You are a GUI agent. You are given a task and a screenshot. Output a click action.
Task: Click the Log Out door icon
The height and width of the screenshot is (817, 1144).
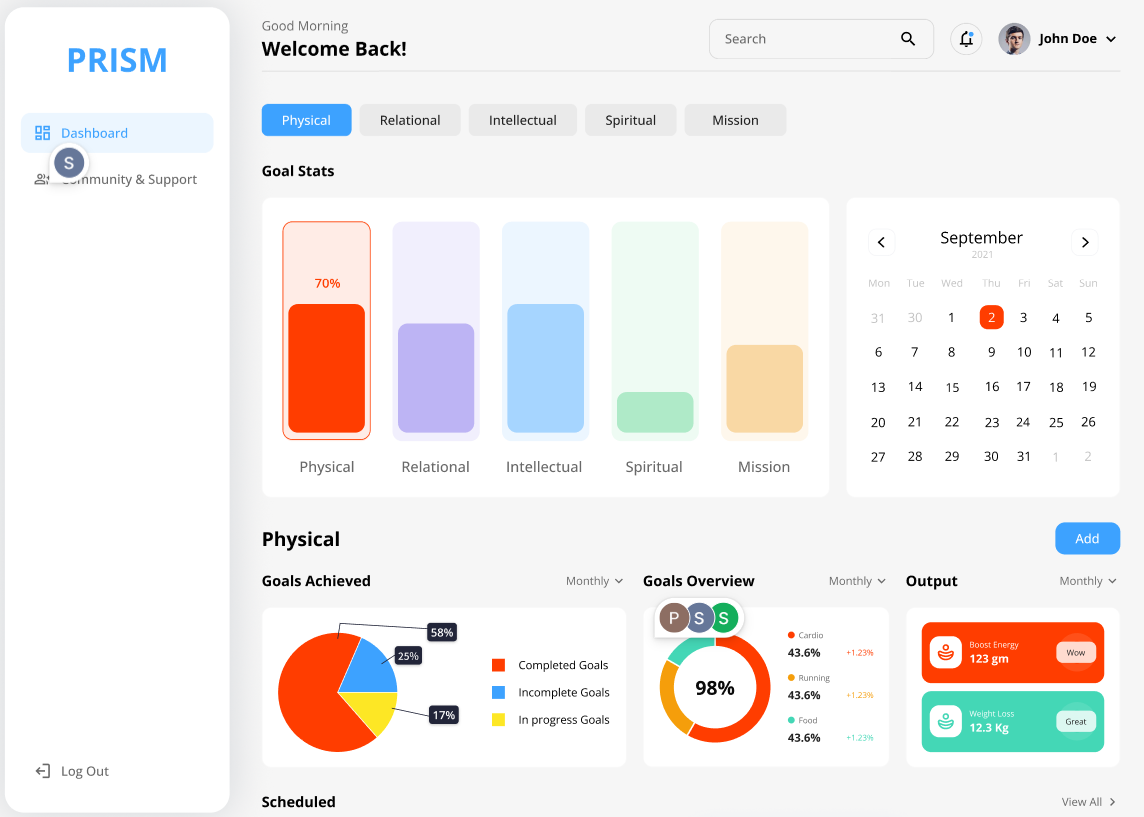click(42, 771)
